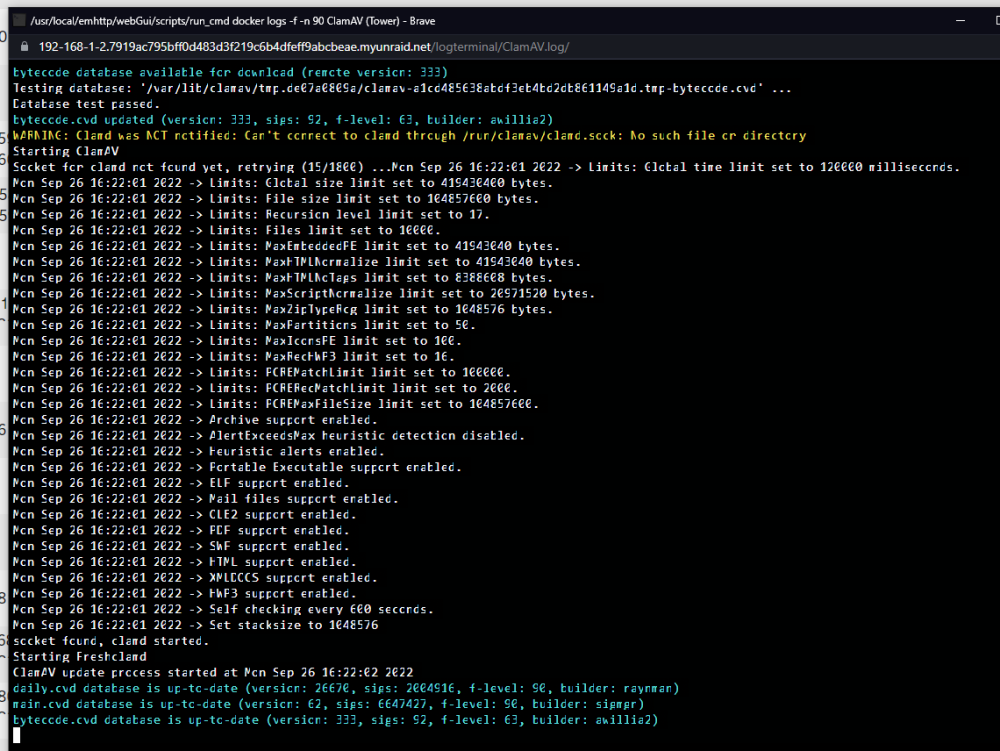Click the 'daily.cvd database is up-to-date' line
Viewport: 1000px width, 751px height.
coord(346,689)
